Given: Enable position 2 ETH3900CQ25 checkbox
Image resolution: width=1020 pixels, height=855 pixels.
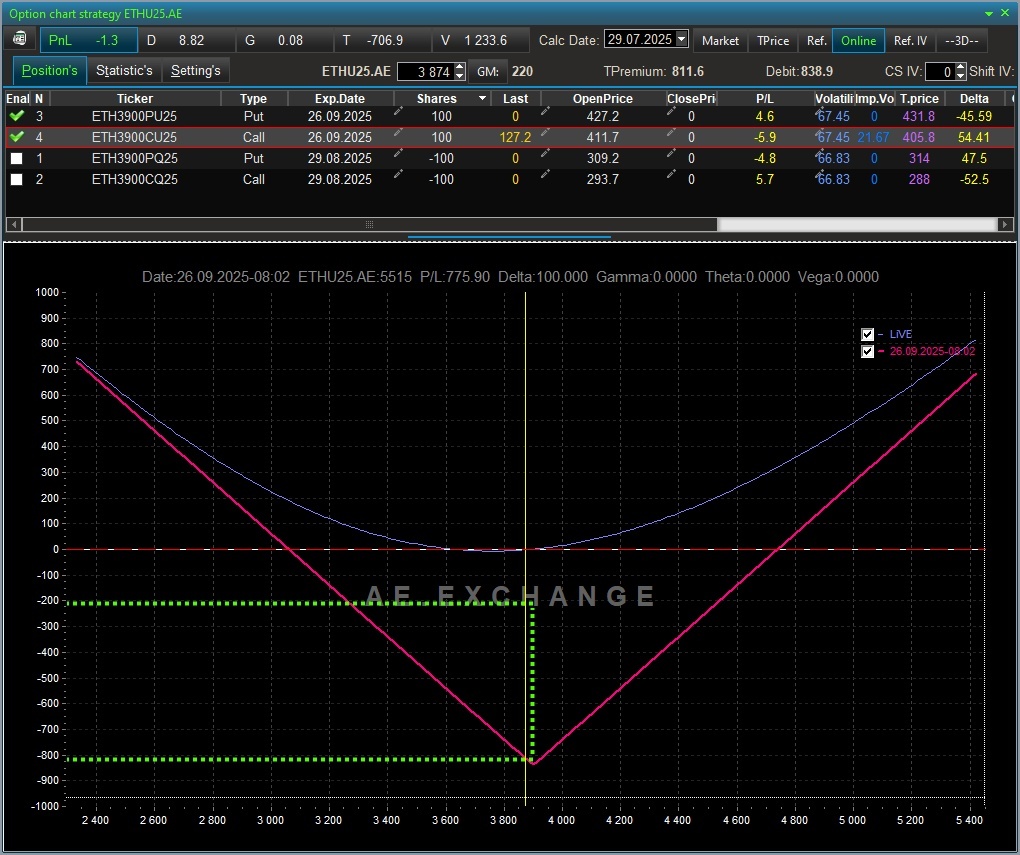Looking at the screenshot, I should point(17,179).
